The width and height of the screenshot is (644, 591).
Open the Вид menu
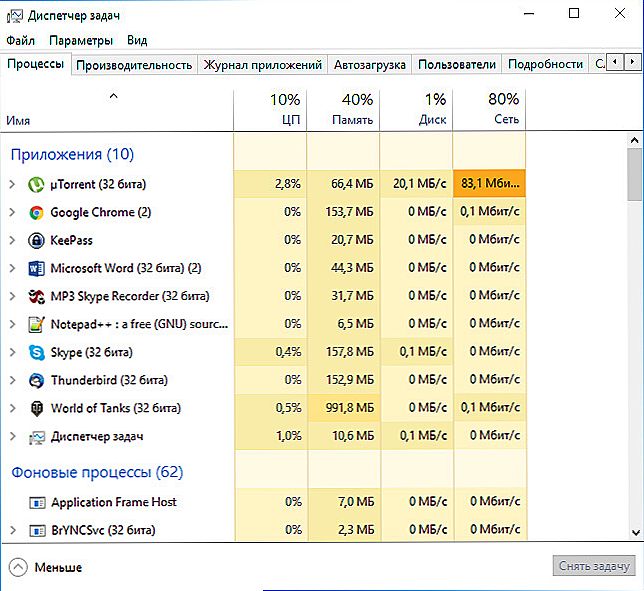click(x=137, y=41)
